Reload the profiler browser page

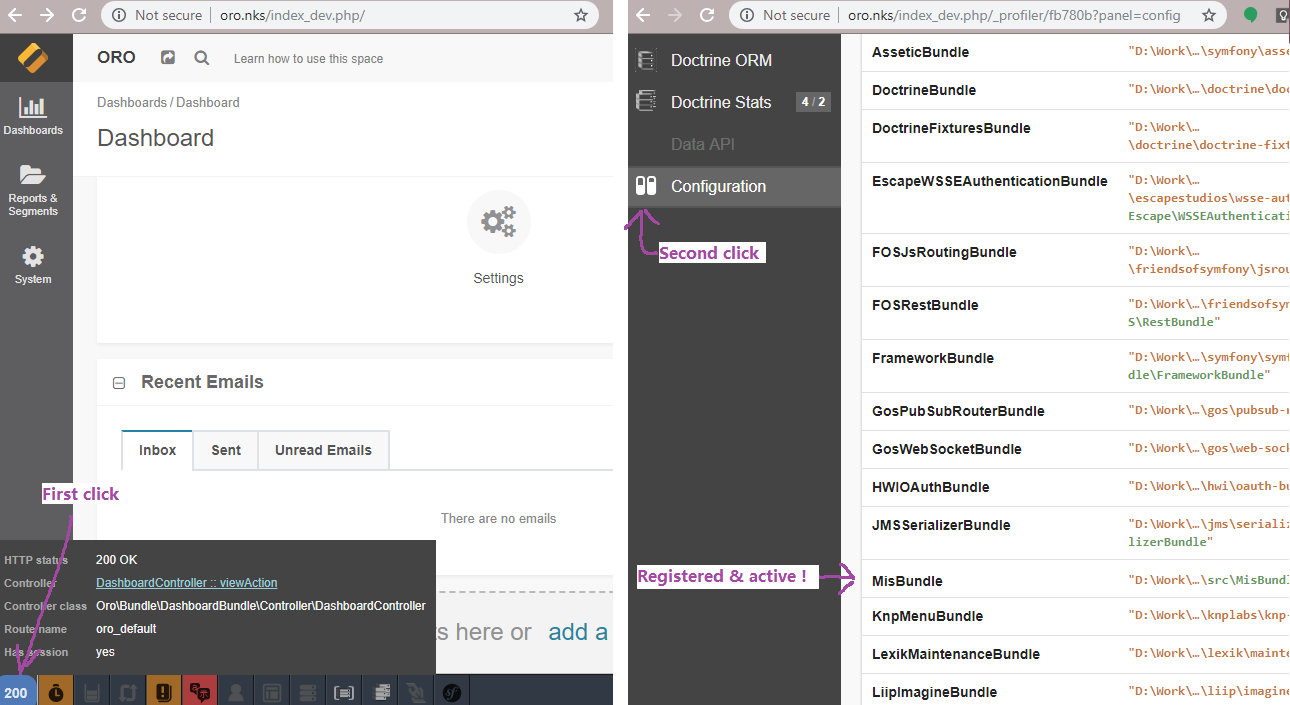[707, 15]
